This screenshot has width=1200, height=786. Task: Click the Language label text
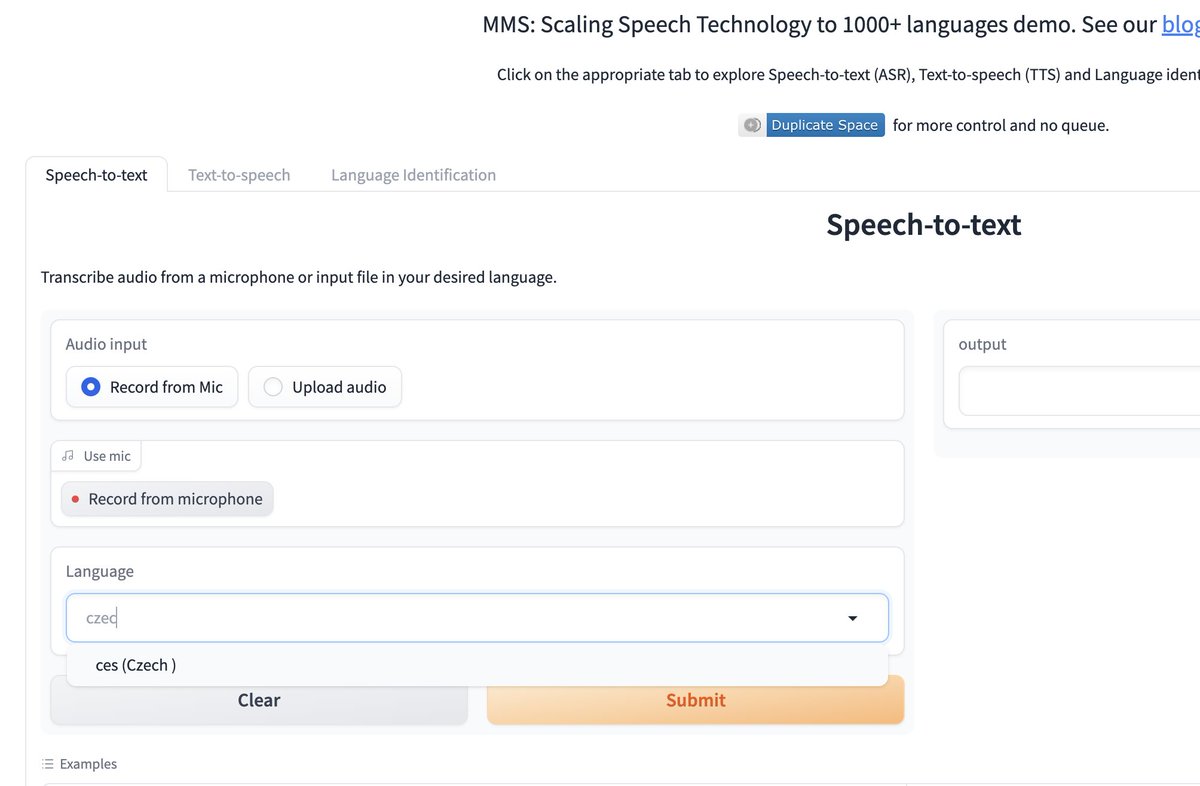coord(100,571)
